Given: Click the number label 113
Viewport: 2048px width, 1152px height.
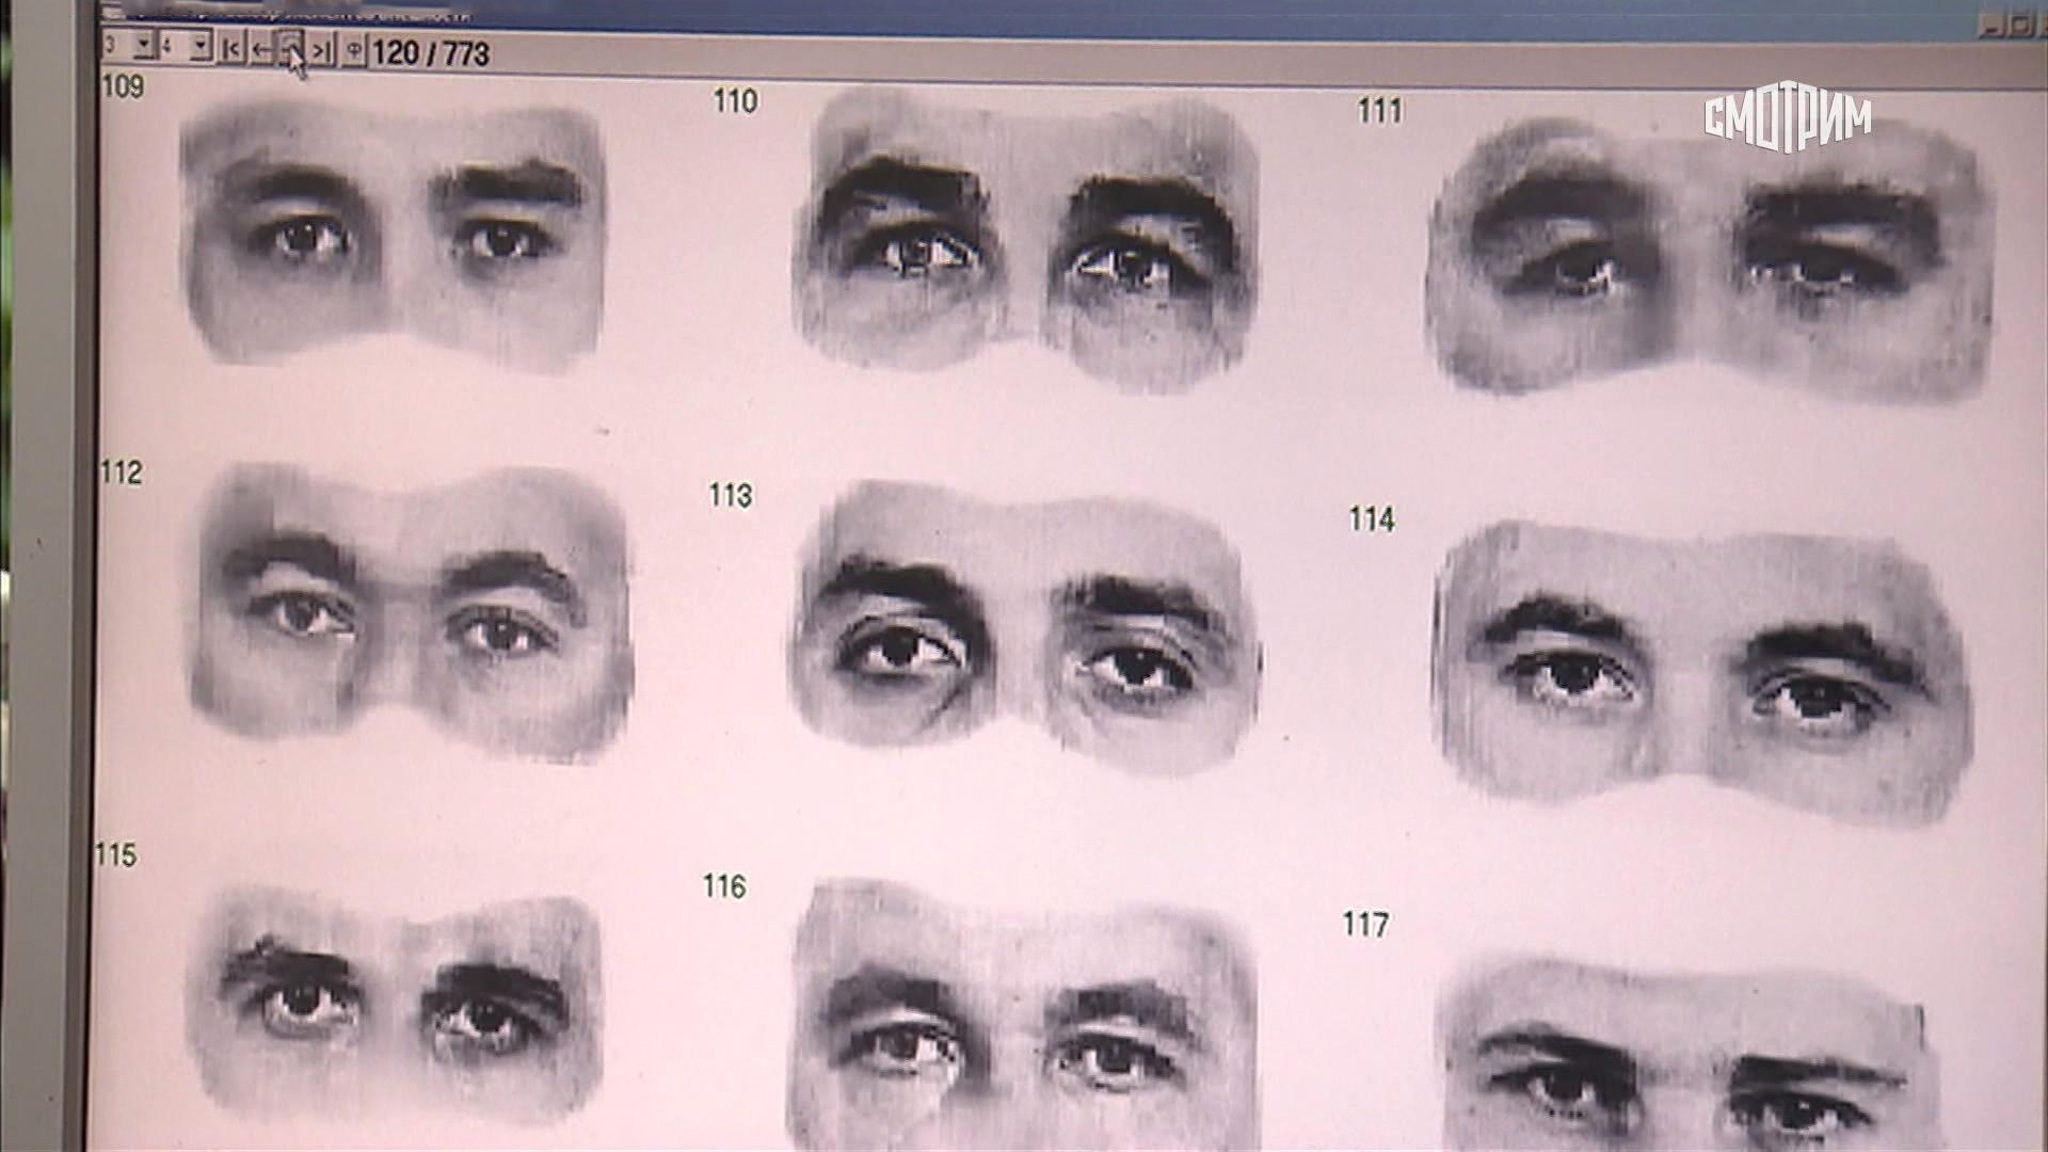Looking at the screenshot, I should click(x=730, y=496).
